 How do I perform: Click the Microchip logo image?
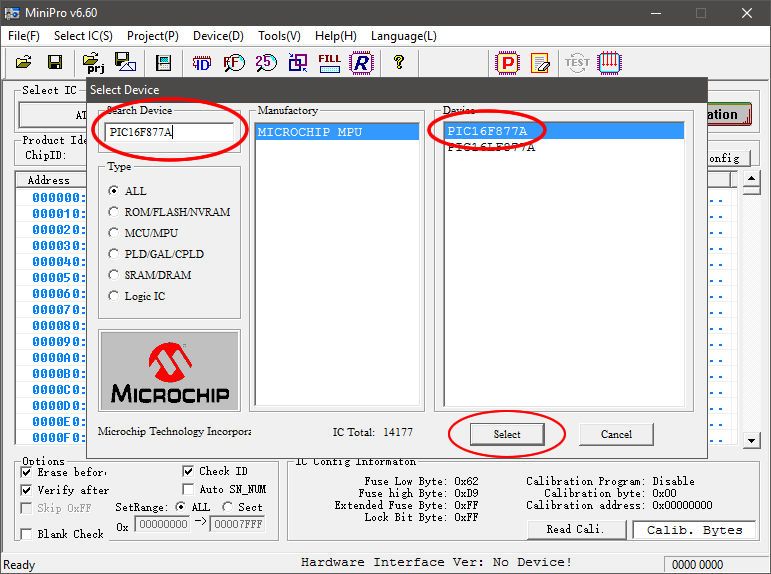170,371
